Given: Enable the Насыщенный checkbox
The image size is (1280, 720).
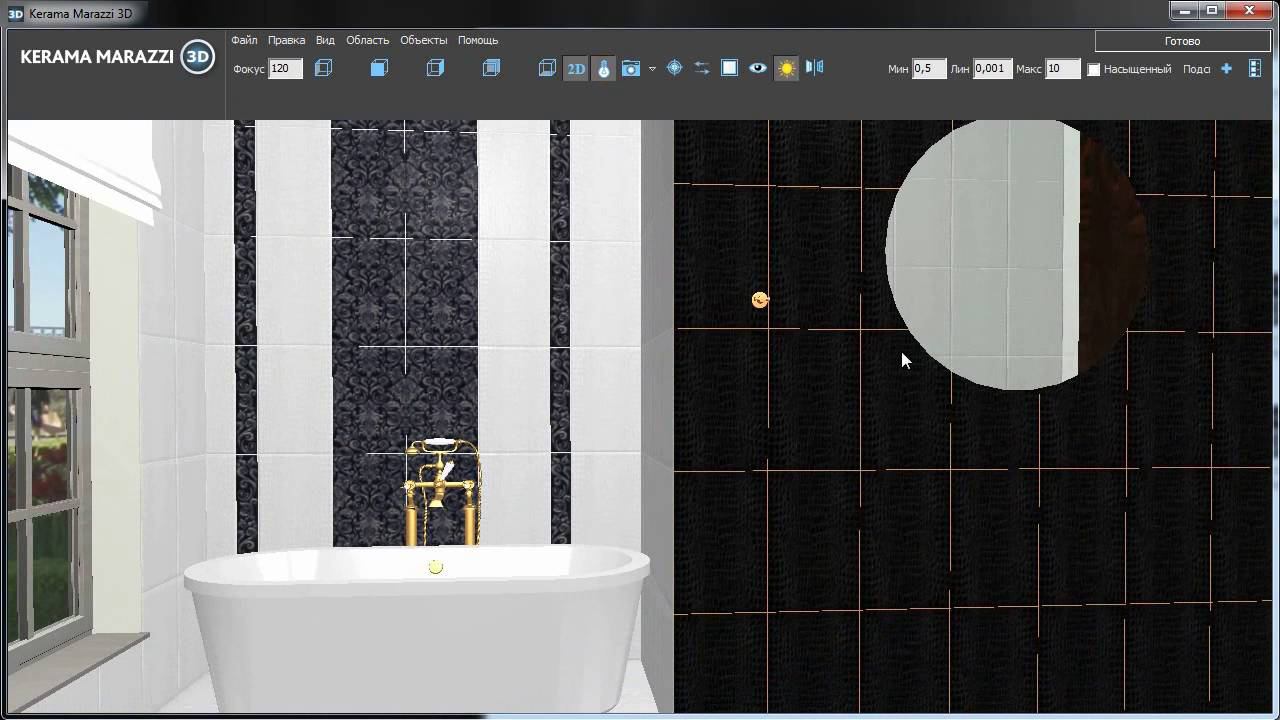Looking at the screenshot, I should point(1094,69).
